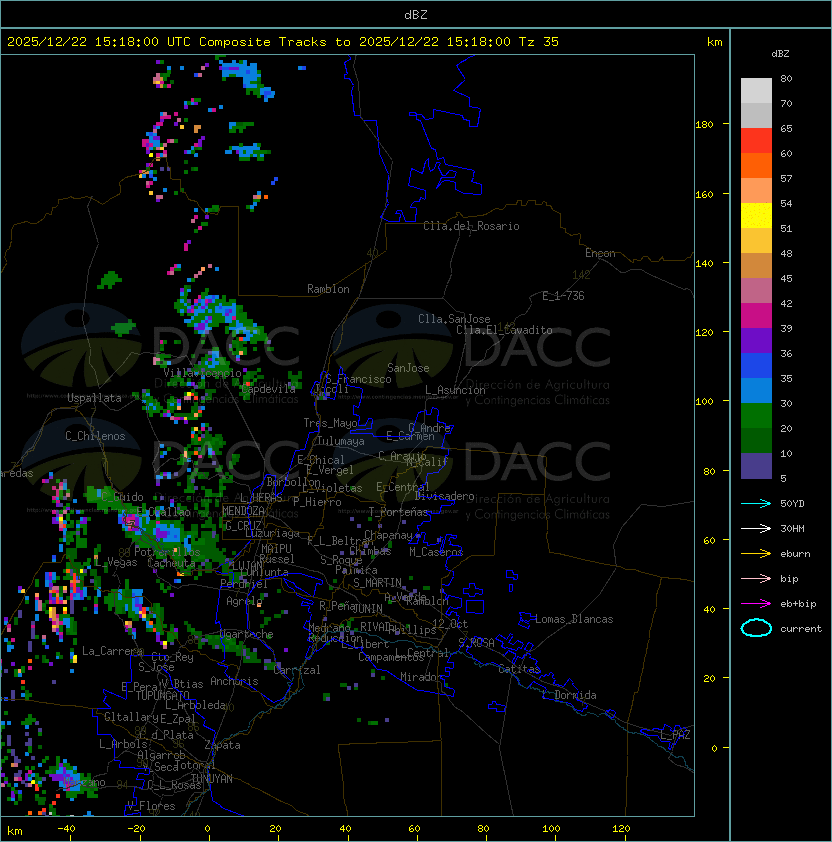Viewport: 832px width, 842px height.
Task: Click the 48 dBZ tan legend swatch
Action: 756,265
